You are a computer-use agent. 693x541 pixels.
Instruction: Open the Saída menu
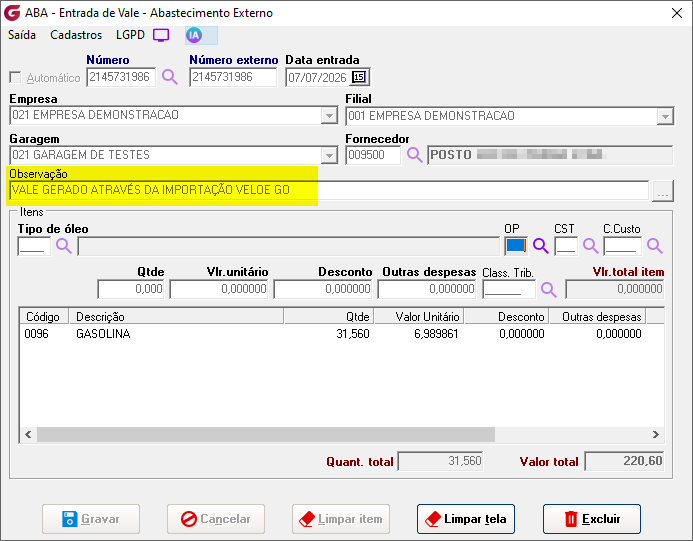click(x=22, y=35)
